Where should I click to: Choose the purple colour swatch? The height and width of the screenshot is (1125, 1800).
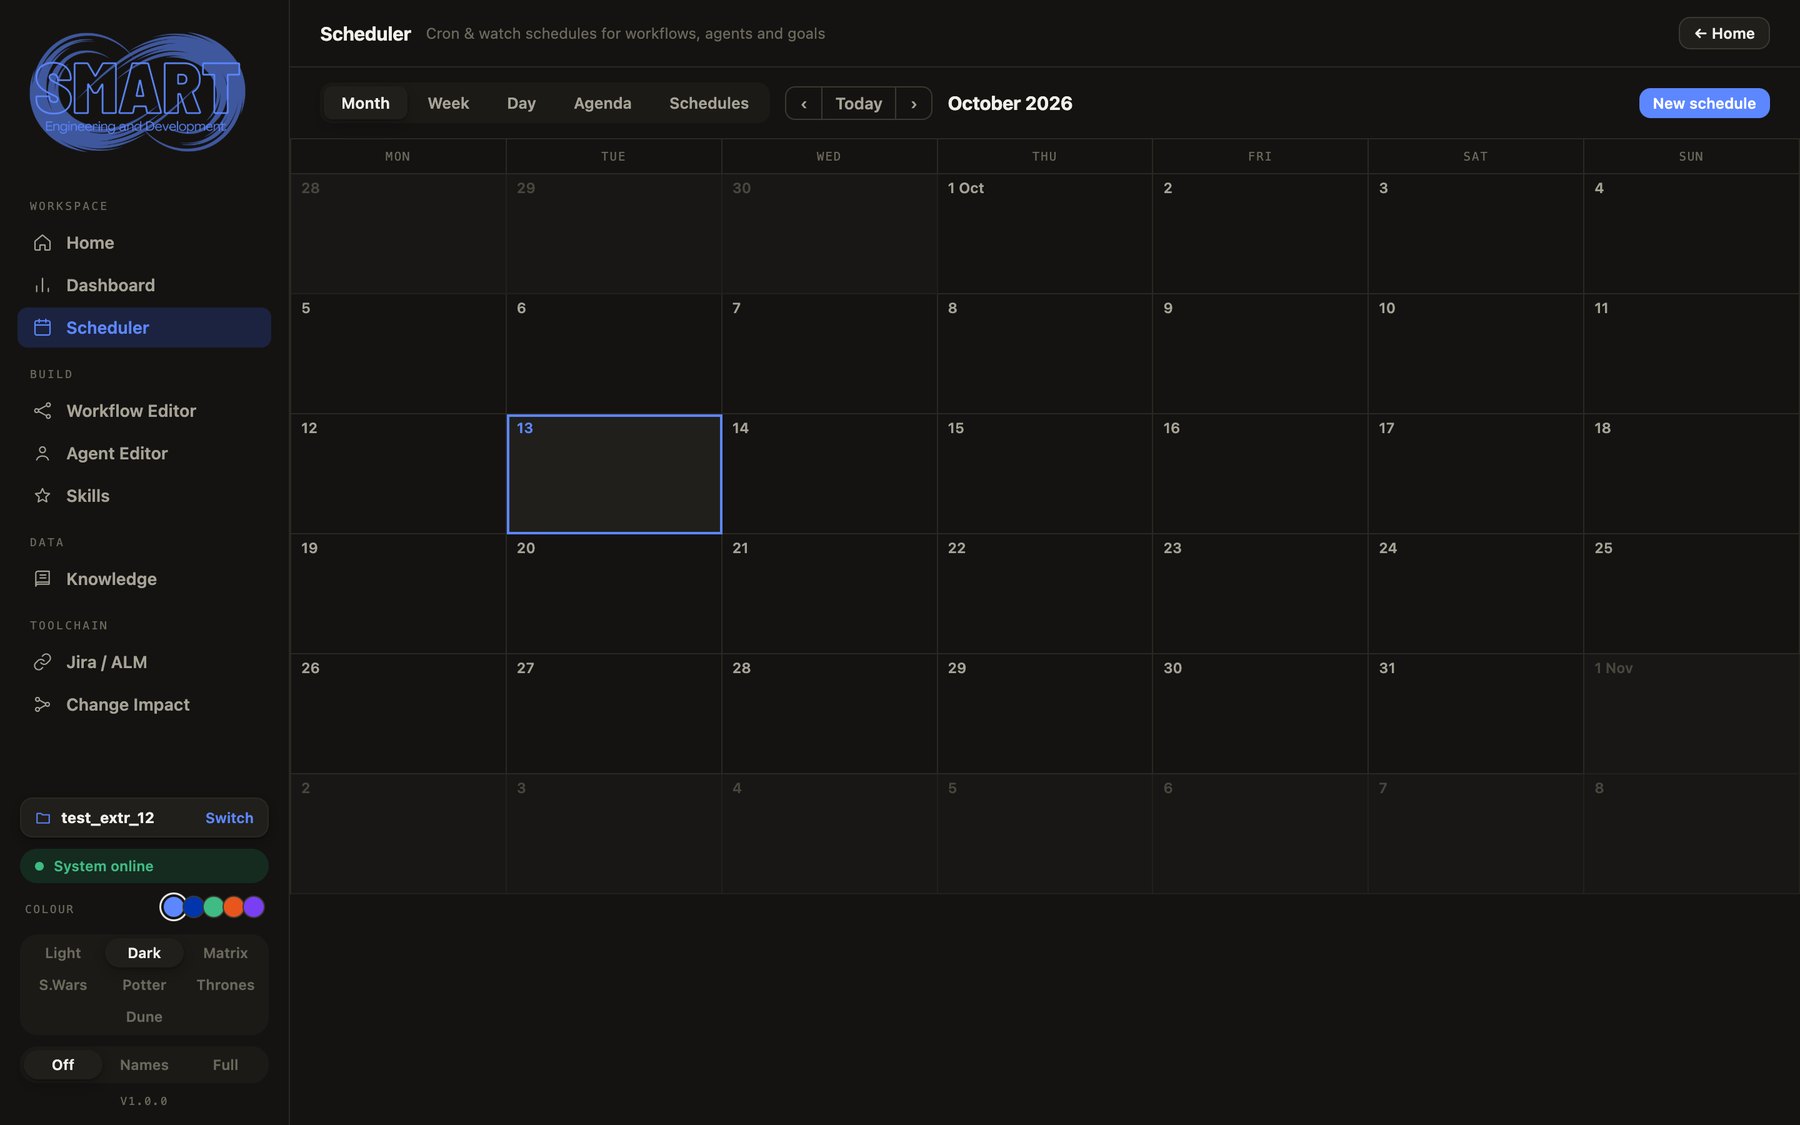254,907
